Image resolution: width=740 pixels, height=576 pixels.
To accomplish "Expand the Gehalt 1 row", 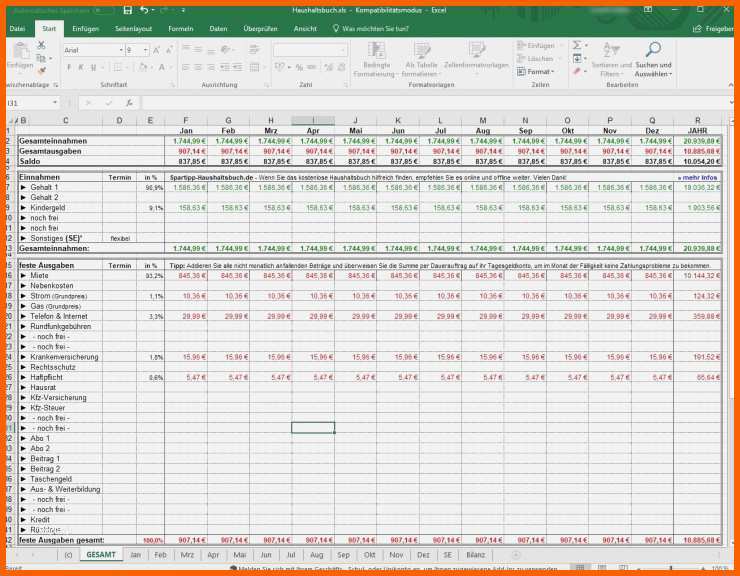I will tap(23, 187).
